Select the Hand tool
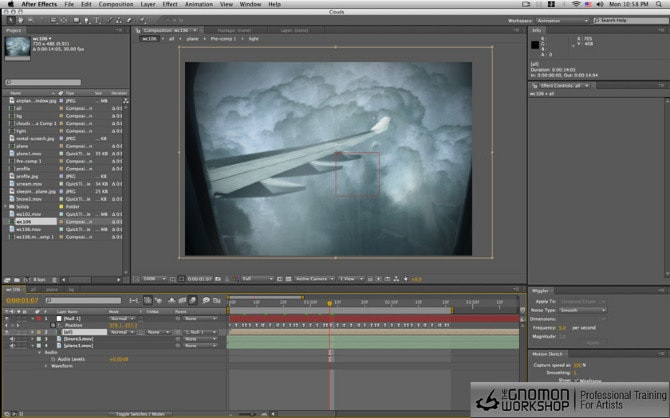The width and height of the screenshot is (670, 418). 21,20
